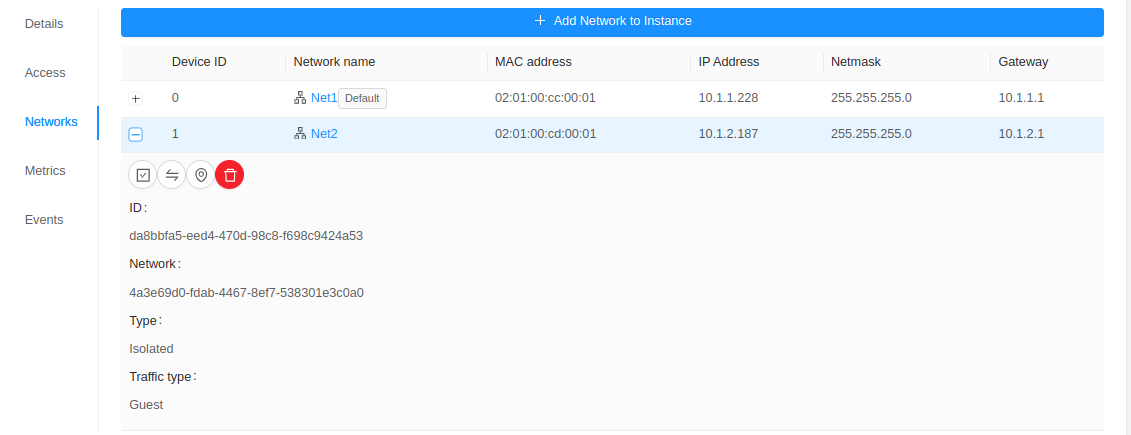Open the Details tab
Image resolution: width=1131 pixels, height=435 pixels.
pyautogui.click(x=44, y=23)
